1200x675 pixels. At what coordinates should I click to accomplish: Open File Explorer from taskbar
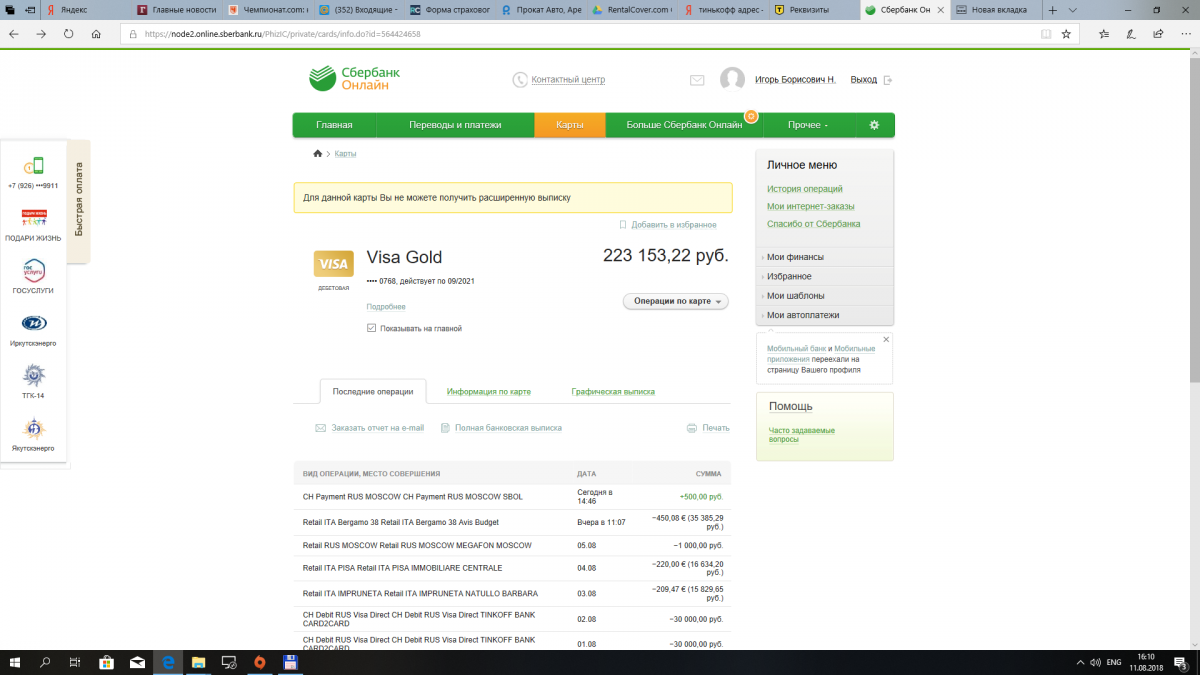[x=198, y=661]
